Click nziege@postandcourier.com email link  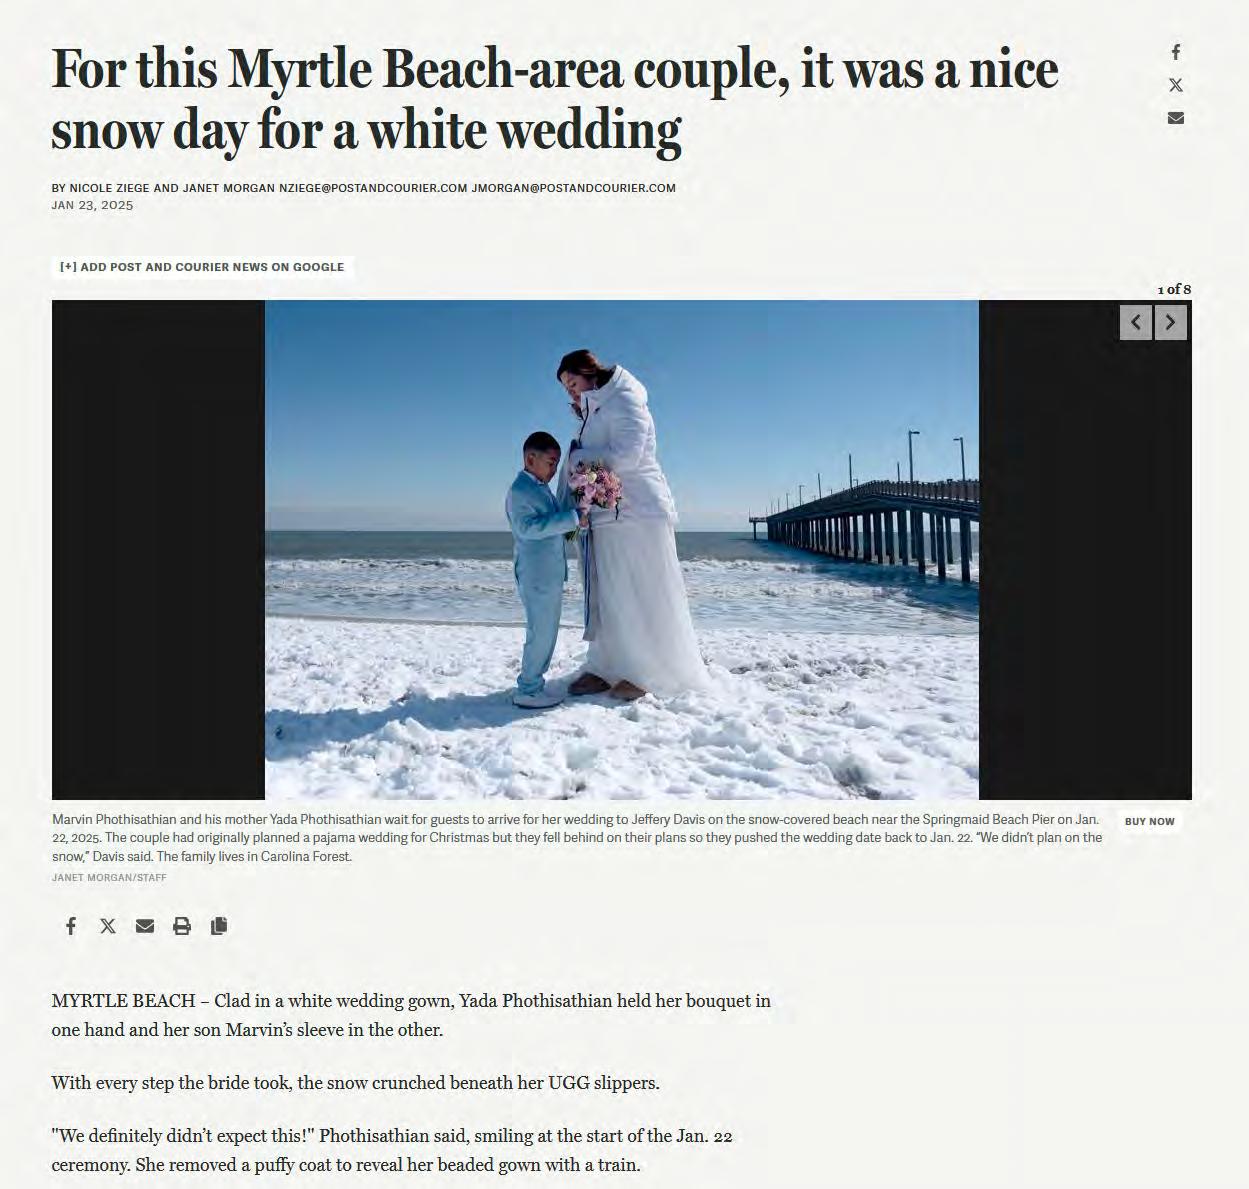coord(373,188)
